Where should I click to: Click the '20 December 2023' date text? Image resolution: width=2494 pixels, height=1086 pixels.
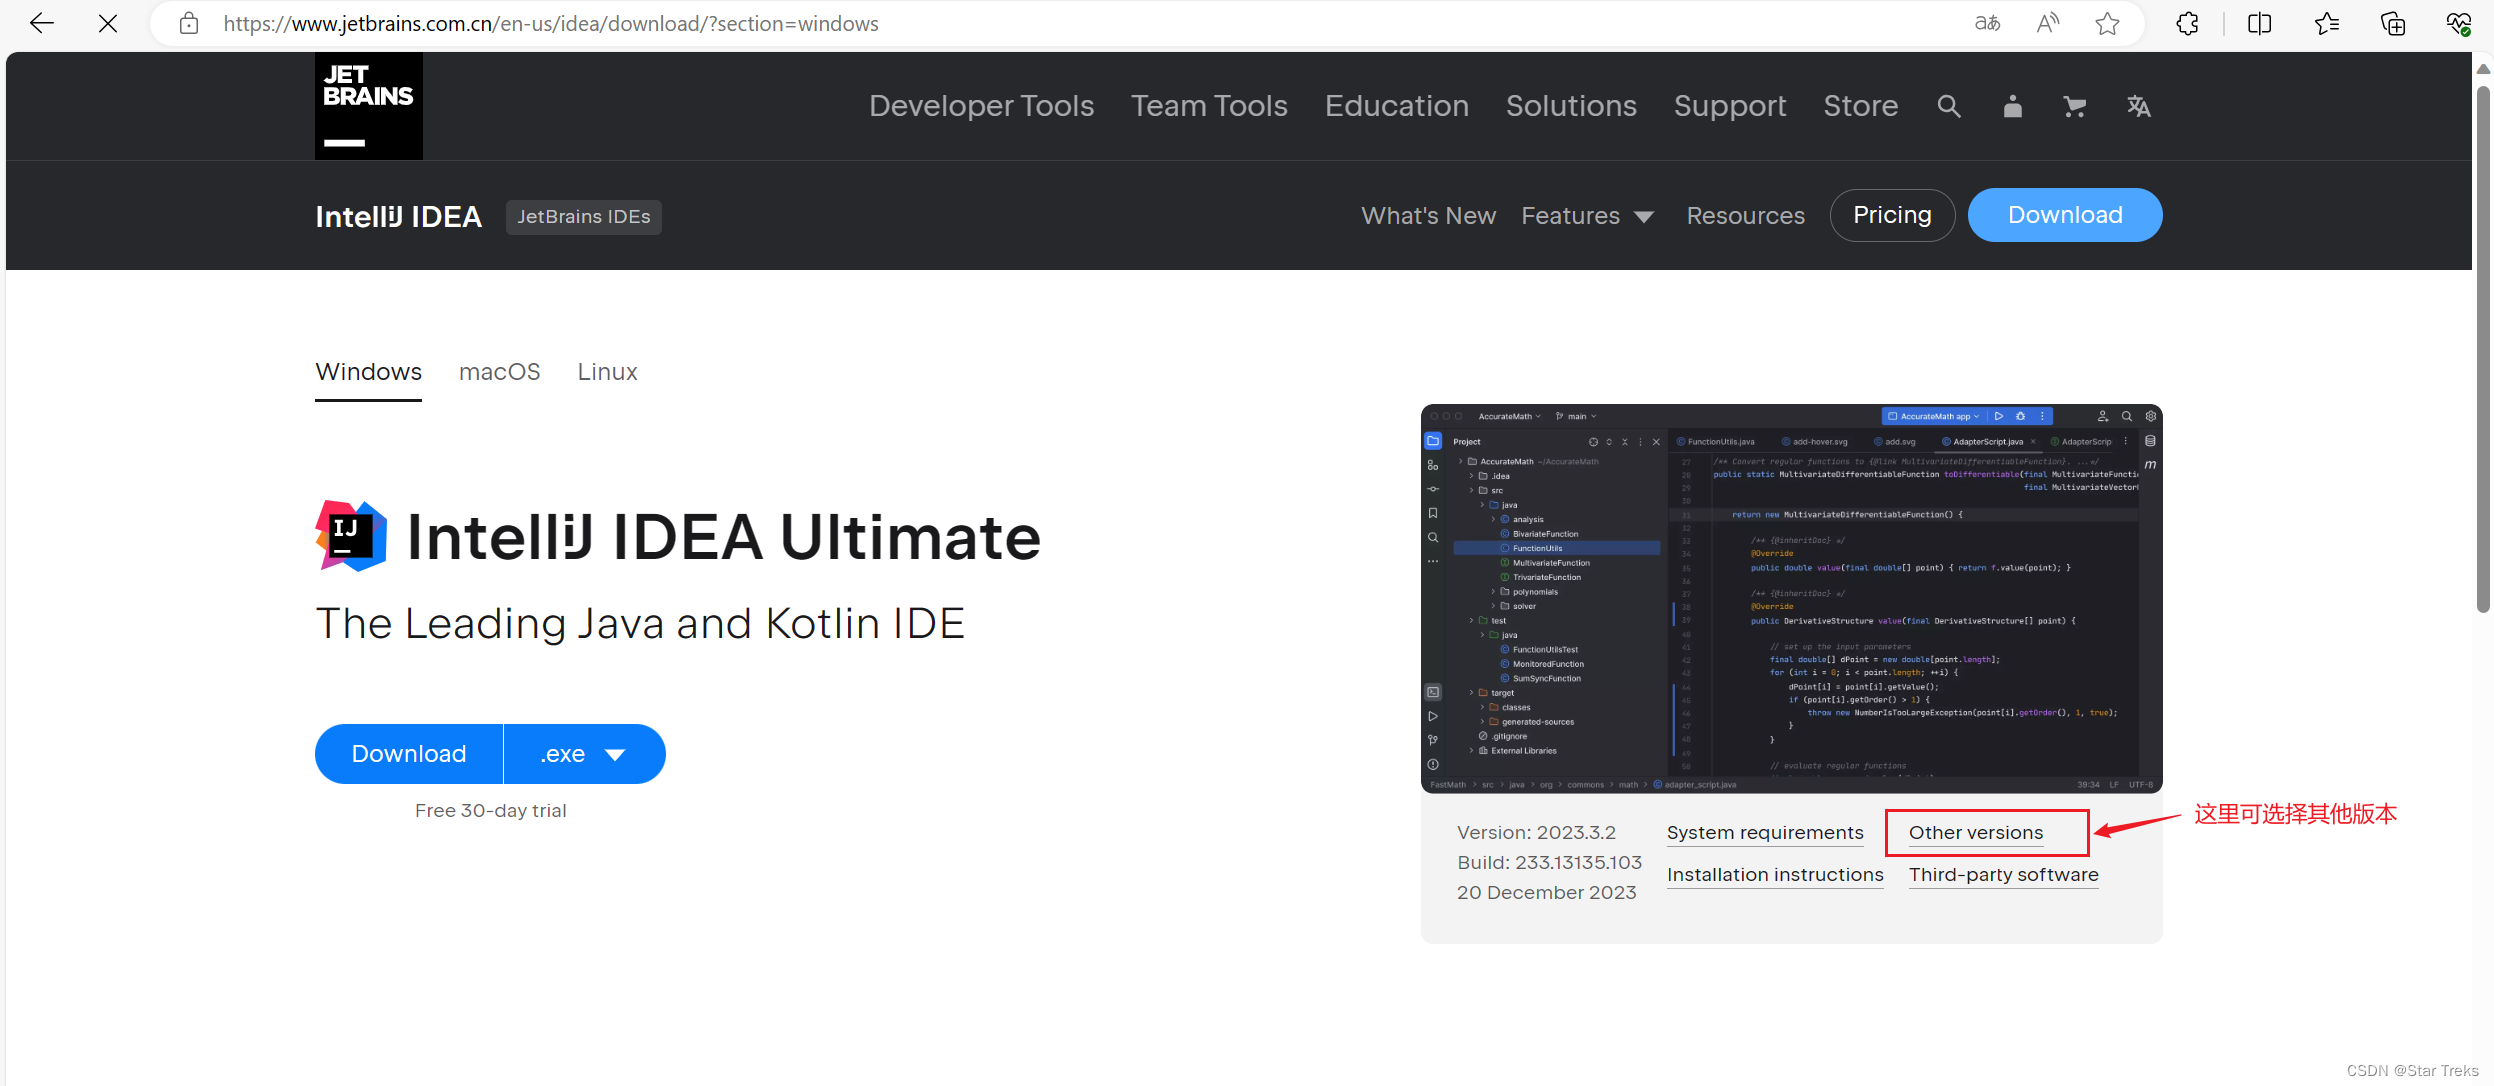coord(1546,892)
